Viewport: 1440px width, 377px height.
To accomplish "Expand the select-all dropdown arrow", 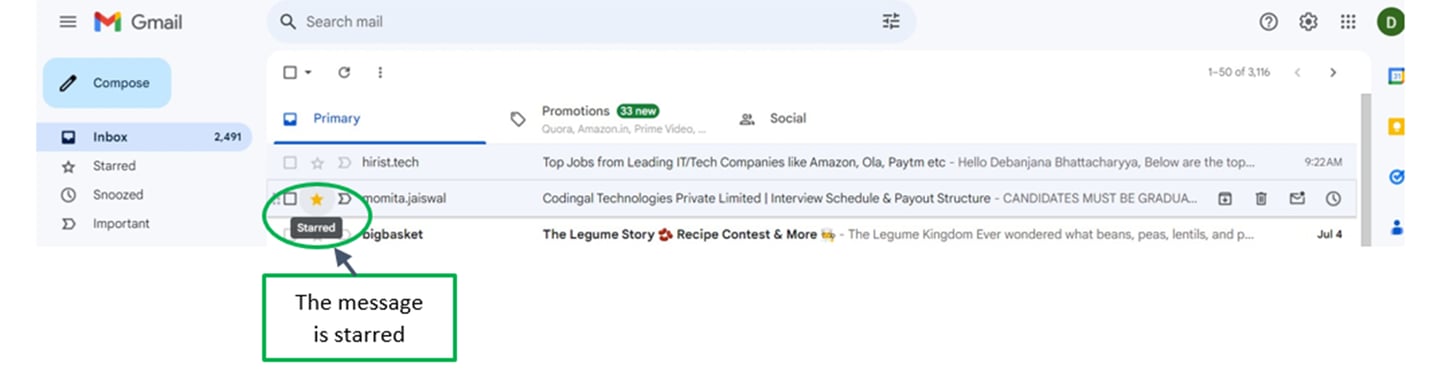I will tap(308, 72).
